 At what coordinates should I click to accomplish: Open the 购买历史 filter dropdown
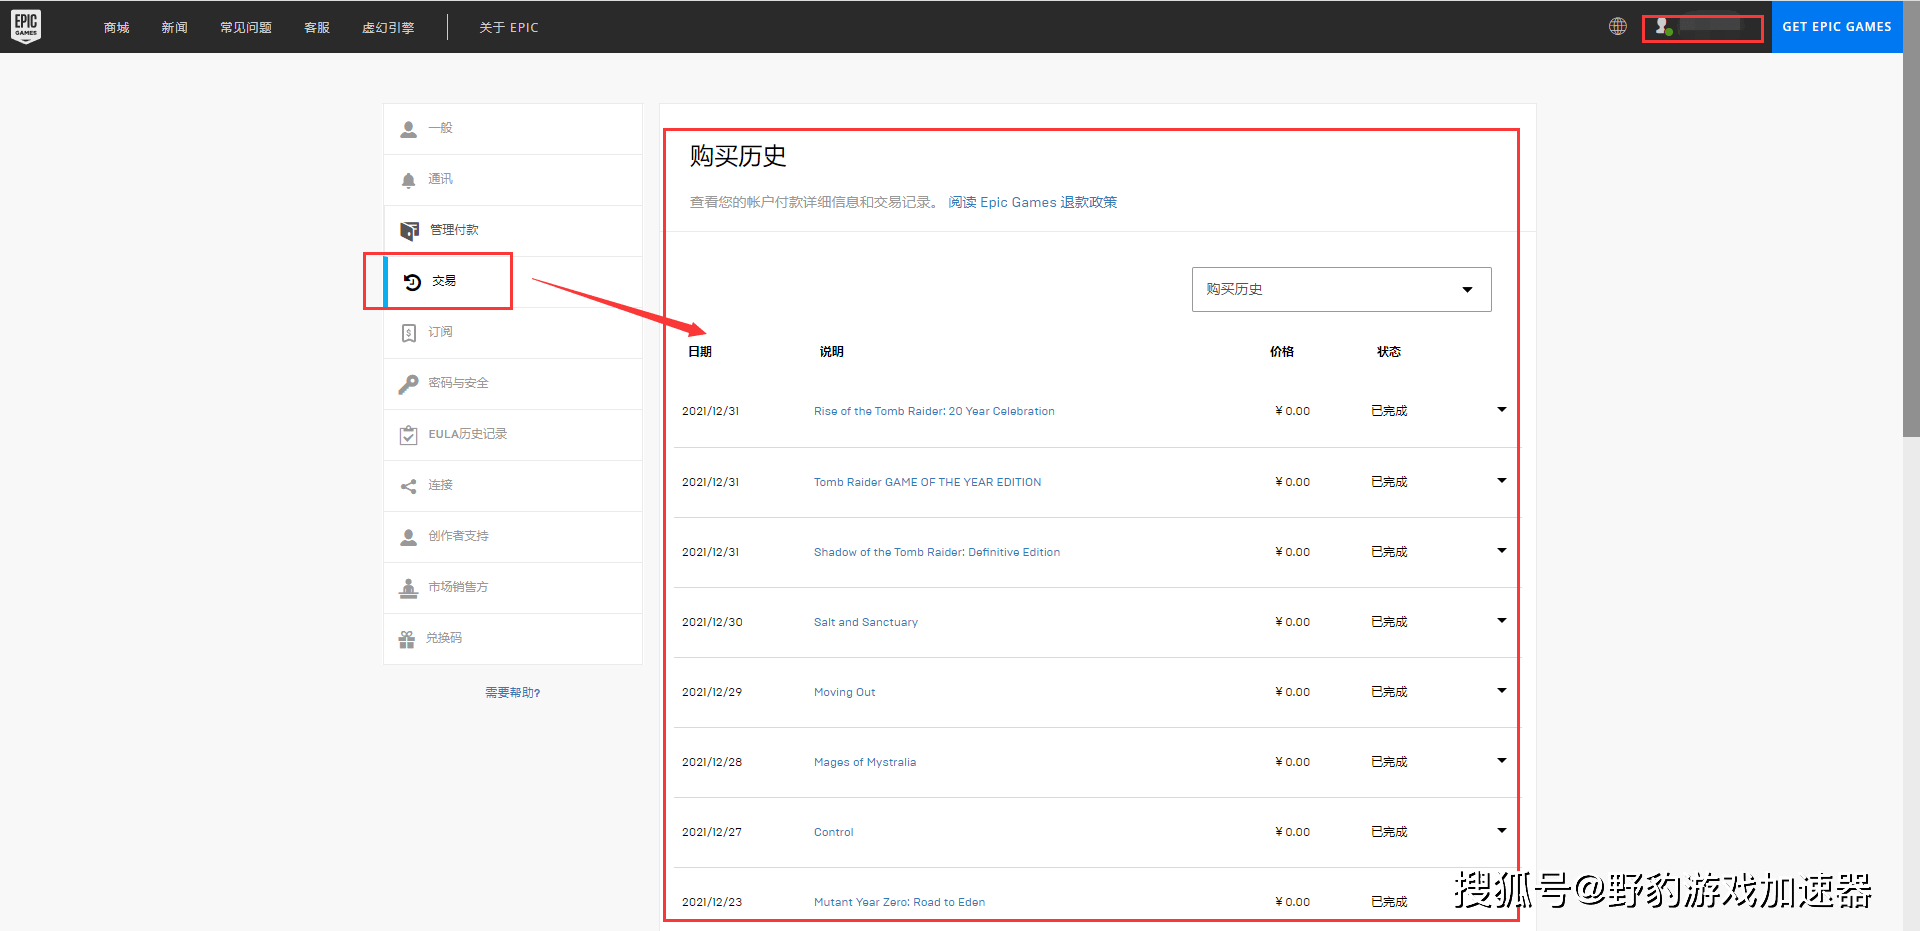pyautogui.click(x=1341, y=289)
